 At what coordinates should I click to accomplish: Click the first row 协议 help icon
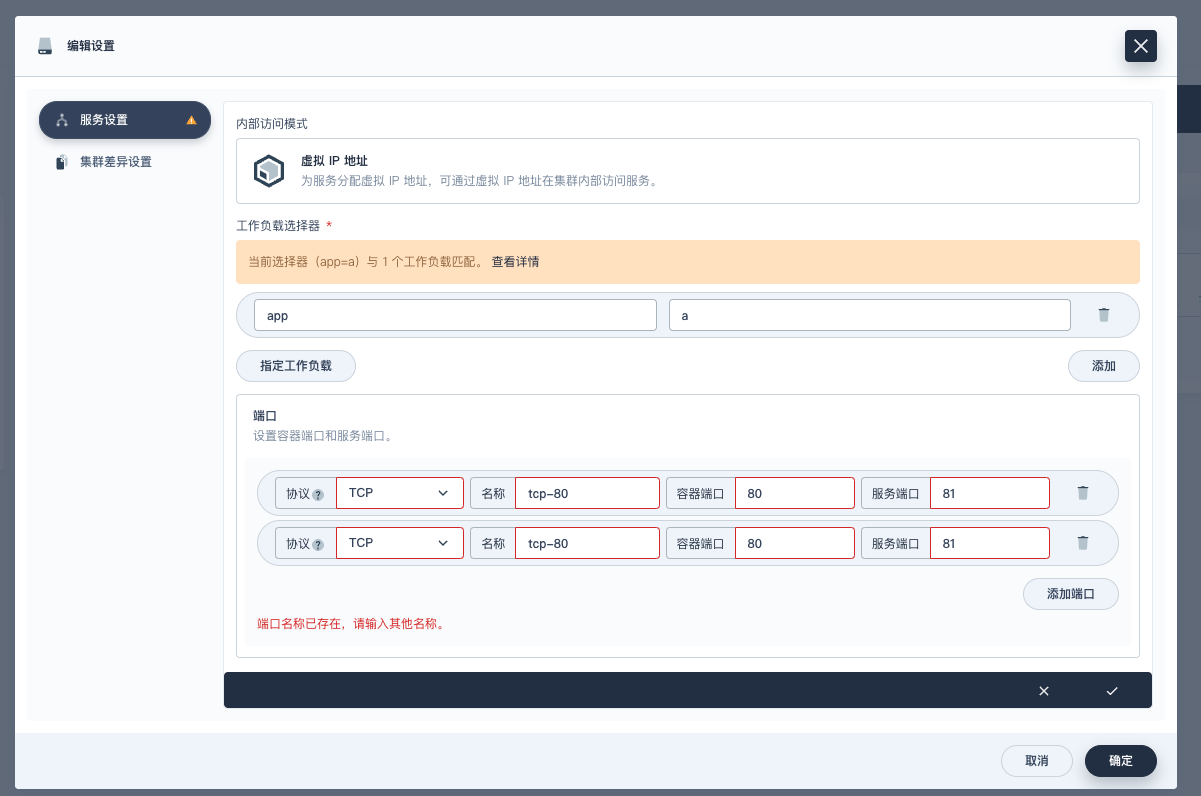point(318,494)
